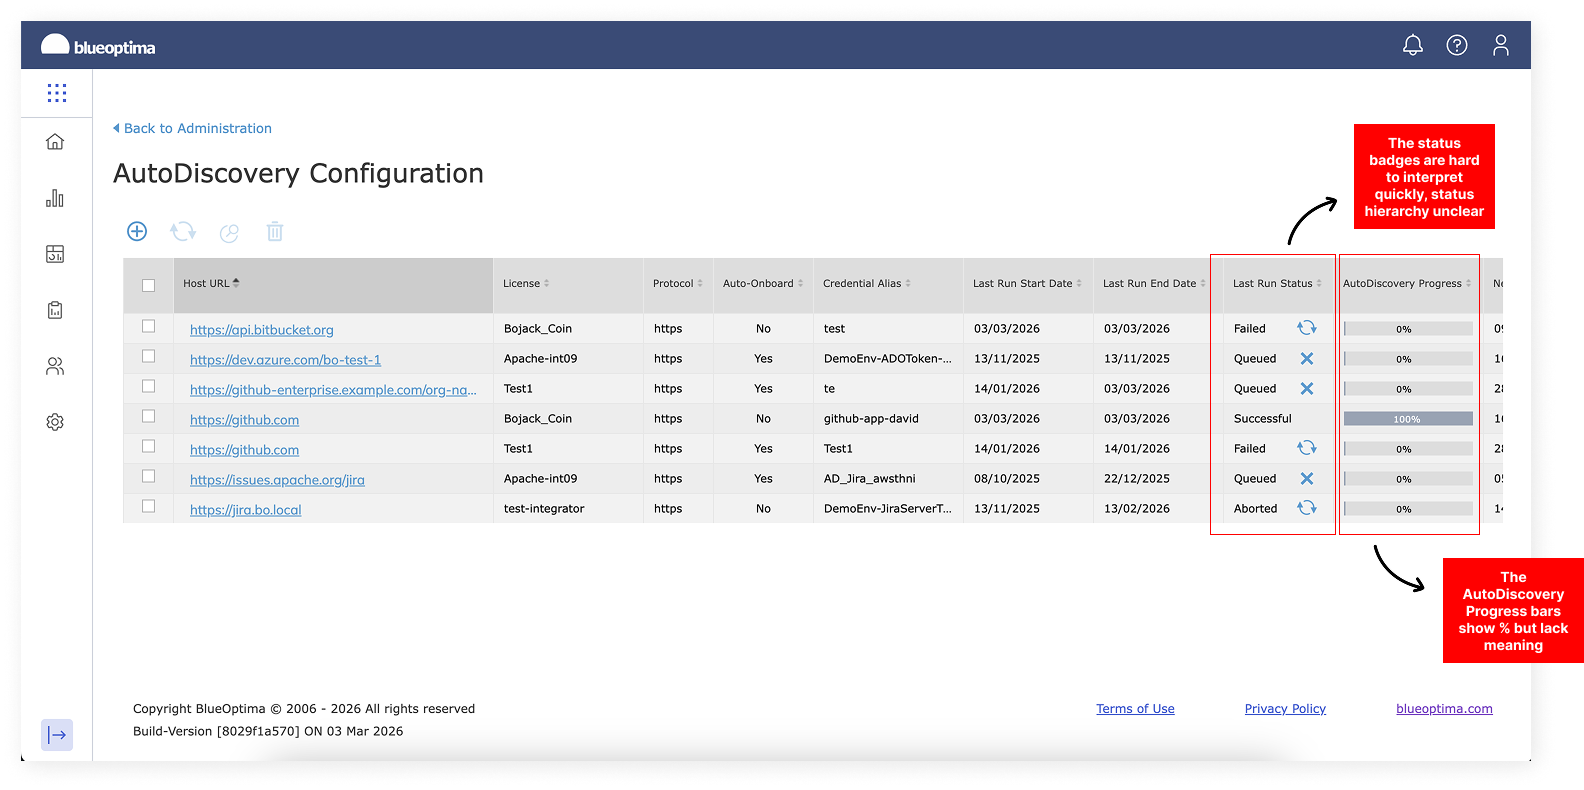Sort table by Host URL column
Viewport: 1584px width, 790px height.
(x=211, y=283)
